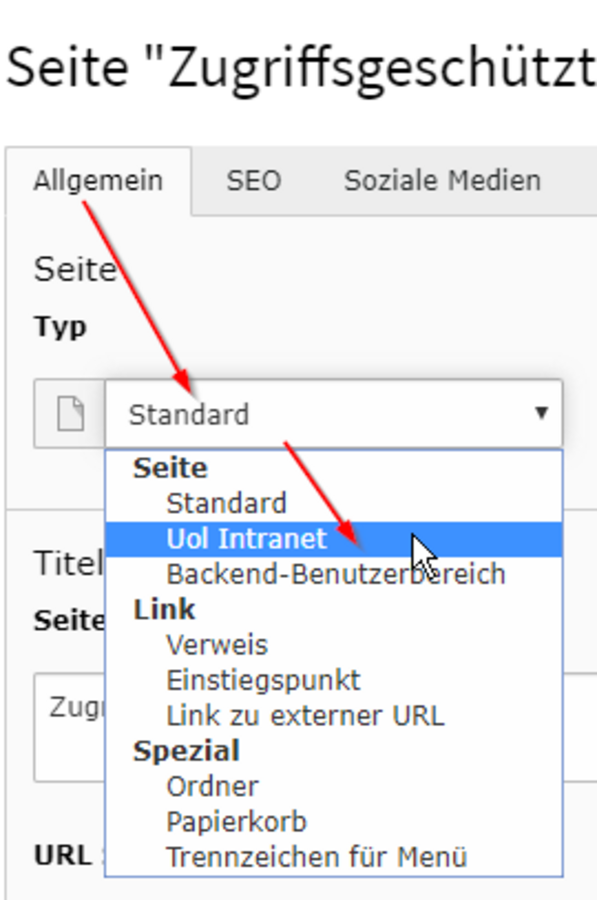
Task: Switch to the SEO tab
Action: click(x=254, y=181)
